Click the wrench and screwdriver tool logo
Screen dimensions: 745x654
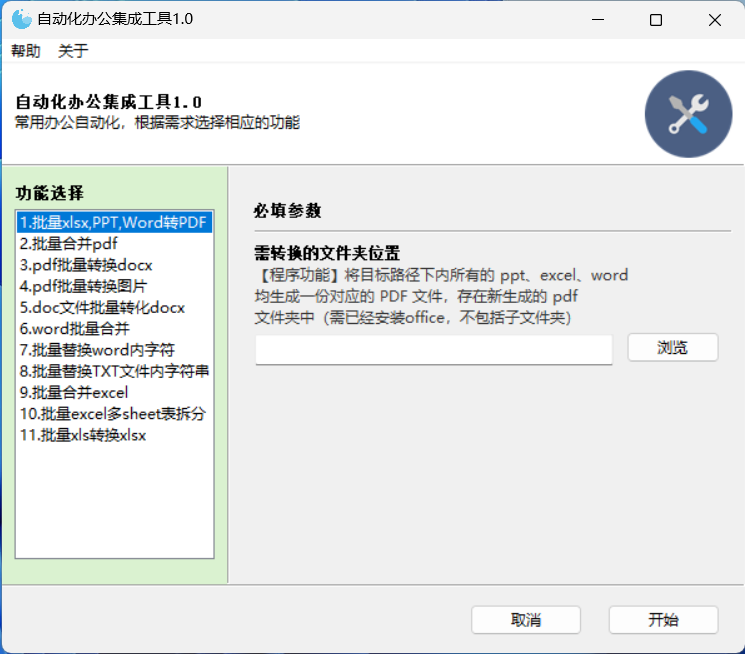688,114
